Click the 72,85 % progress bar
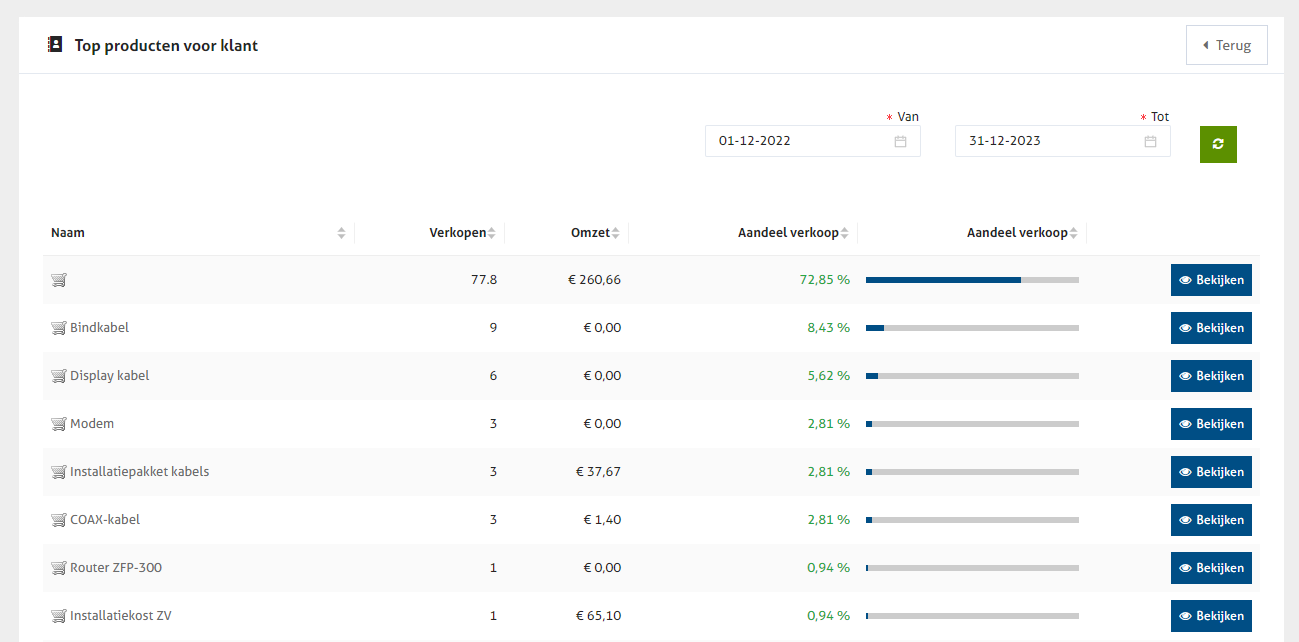The height and width of the screenshot is (642, 1299). [971, 280]
